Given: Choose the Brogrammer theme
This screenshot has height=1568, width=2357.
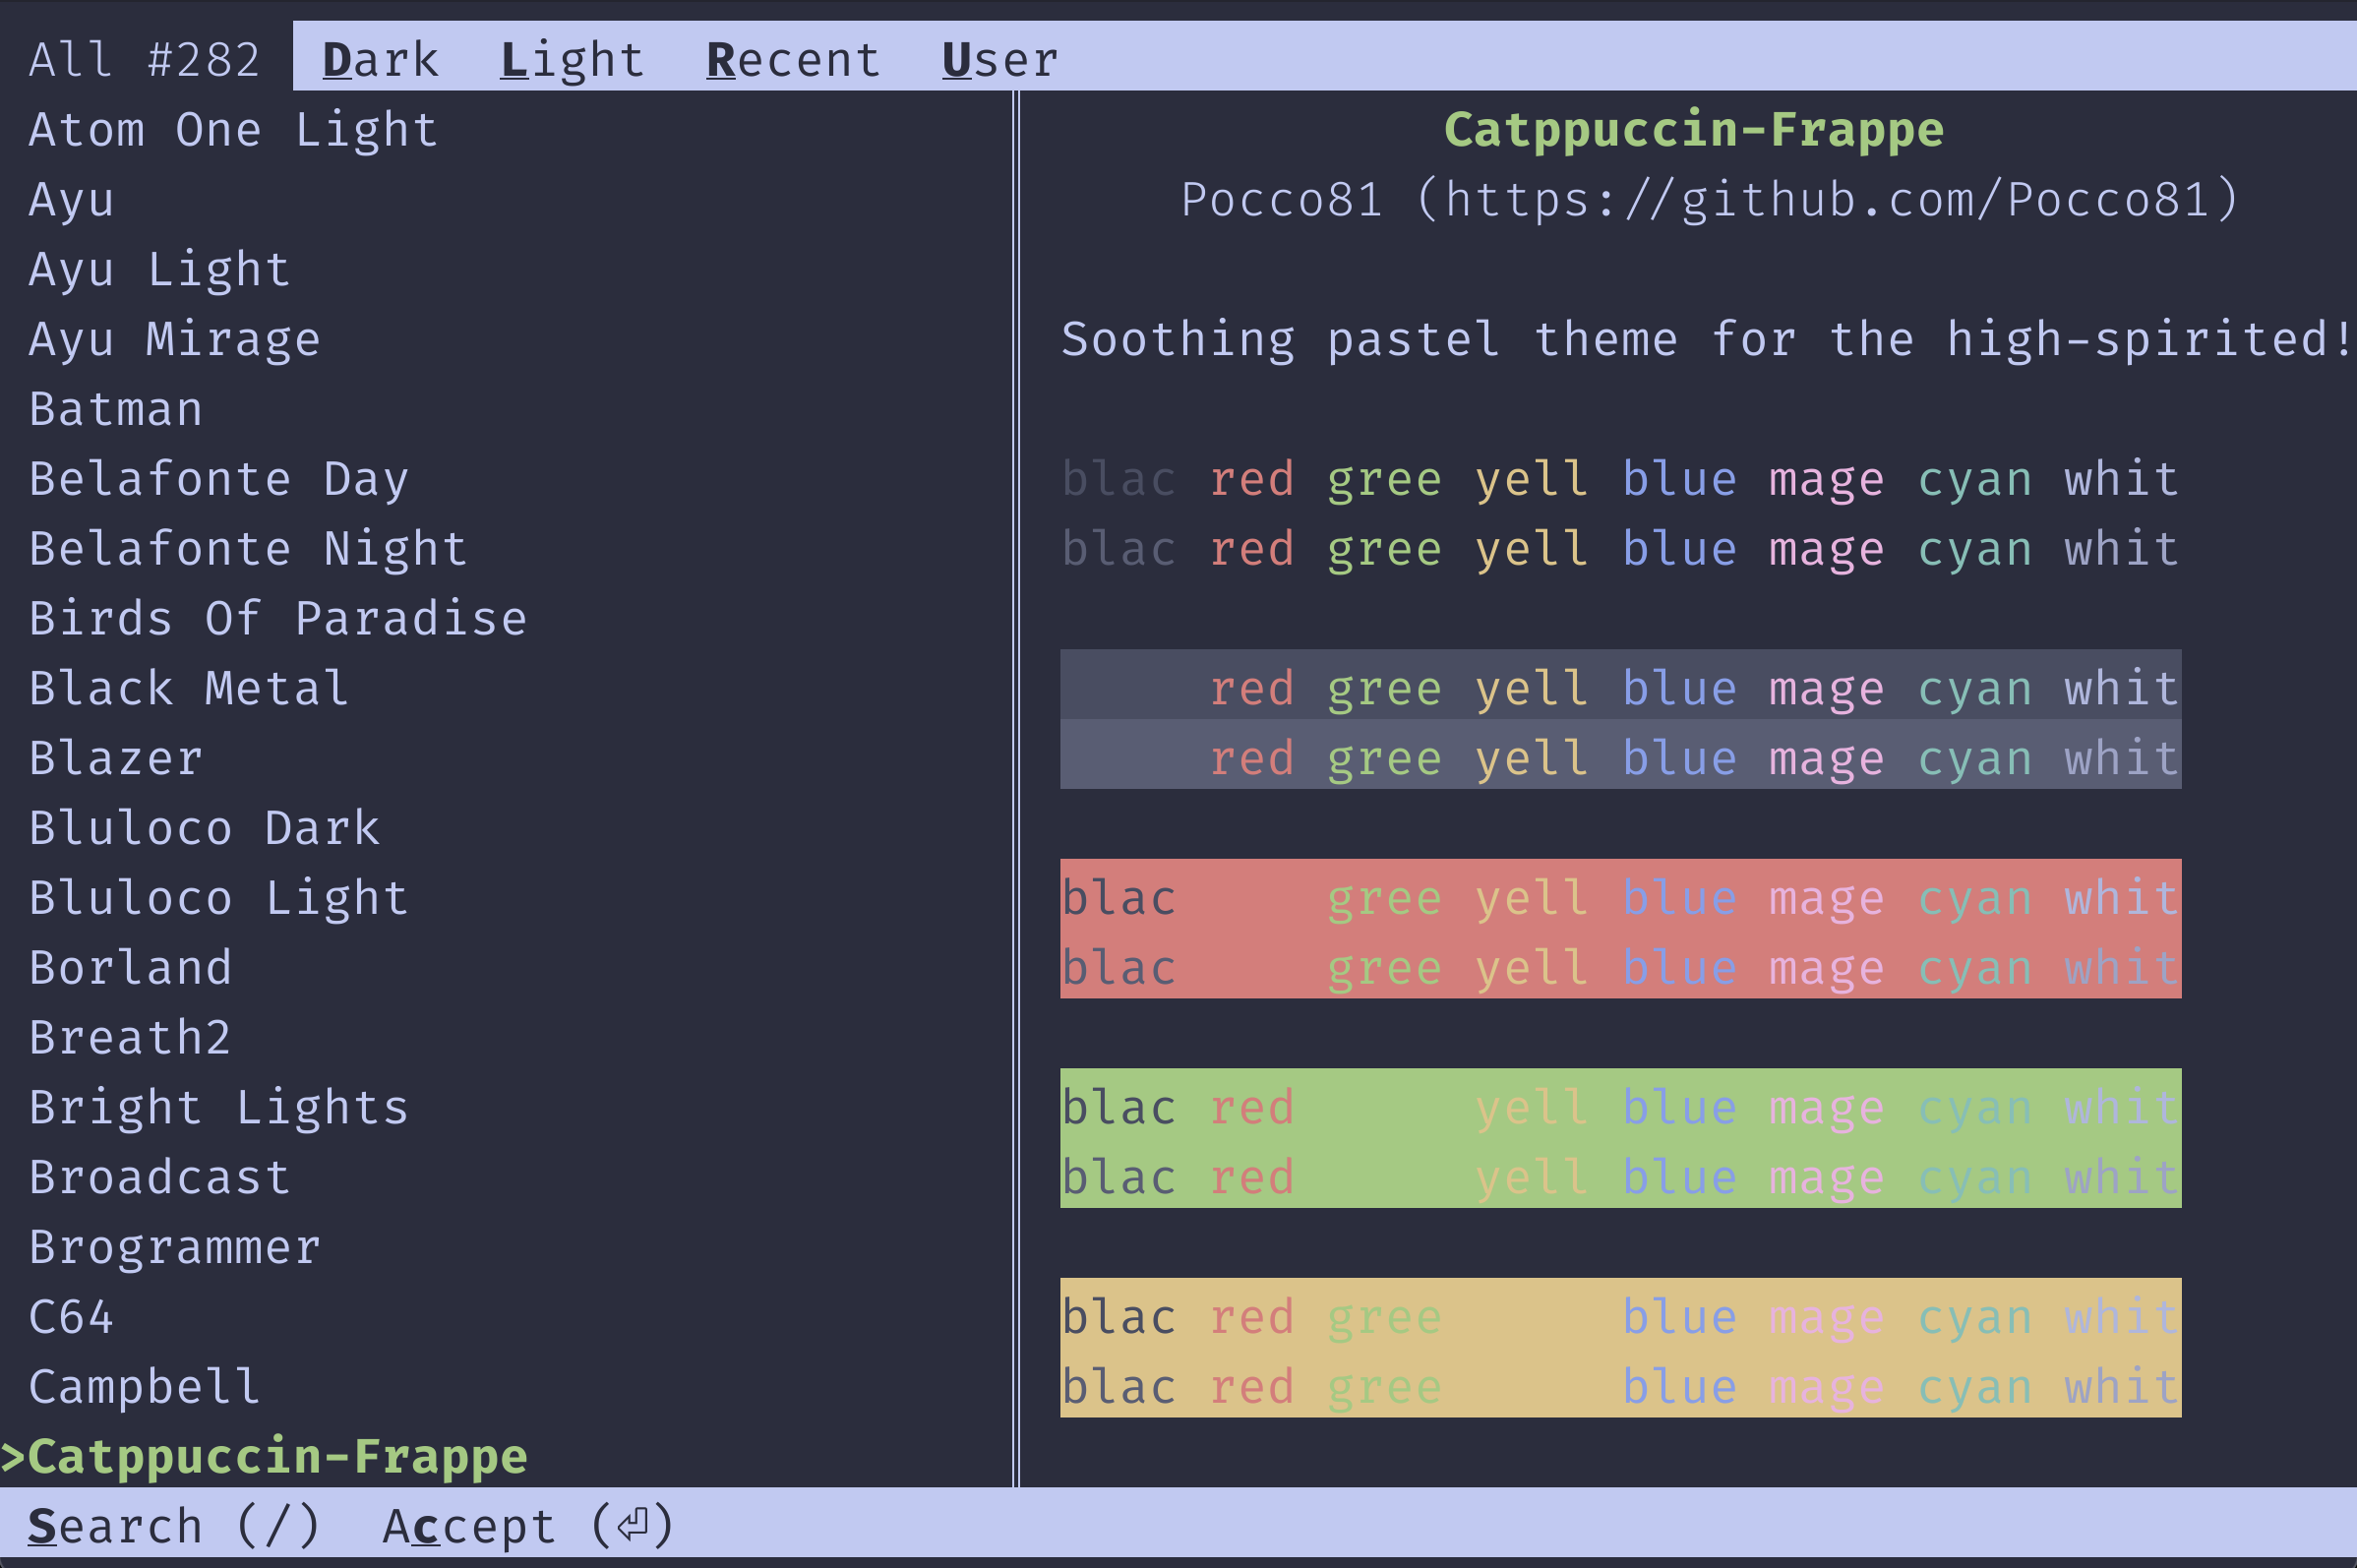Looking at the screenshot, I should point(175,1247).
